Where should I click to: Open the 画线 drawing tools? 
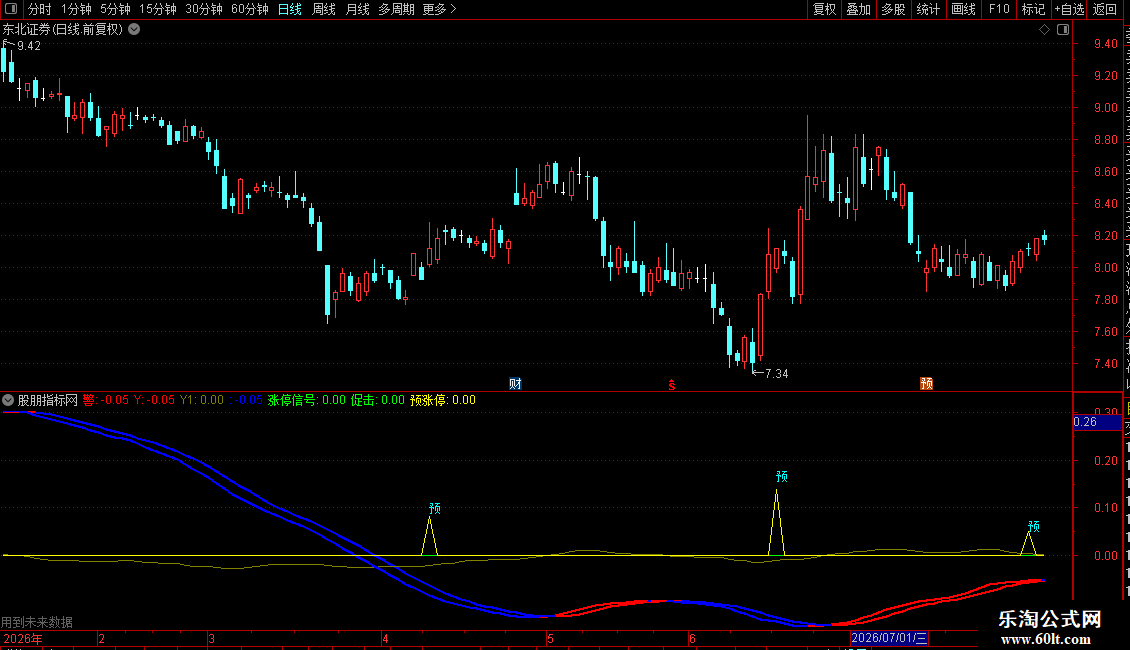pyautogui.click(x=964, y=9)
